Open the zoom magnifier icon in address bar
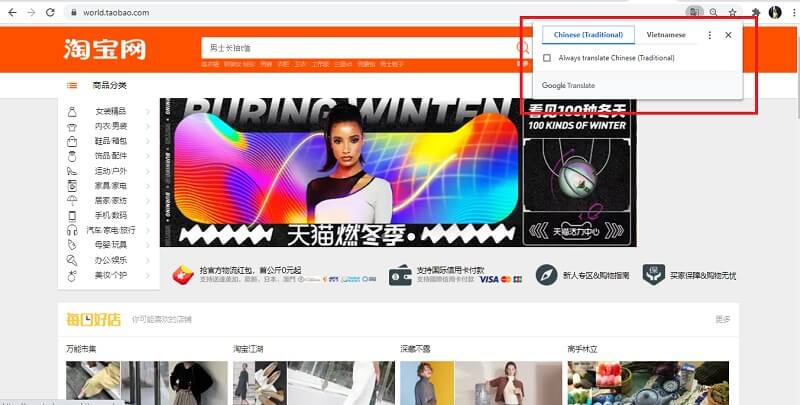This screenshot has width=800, height=405. [713, 12]
